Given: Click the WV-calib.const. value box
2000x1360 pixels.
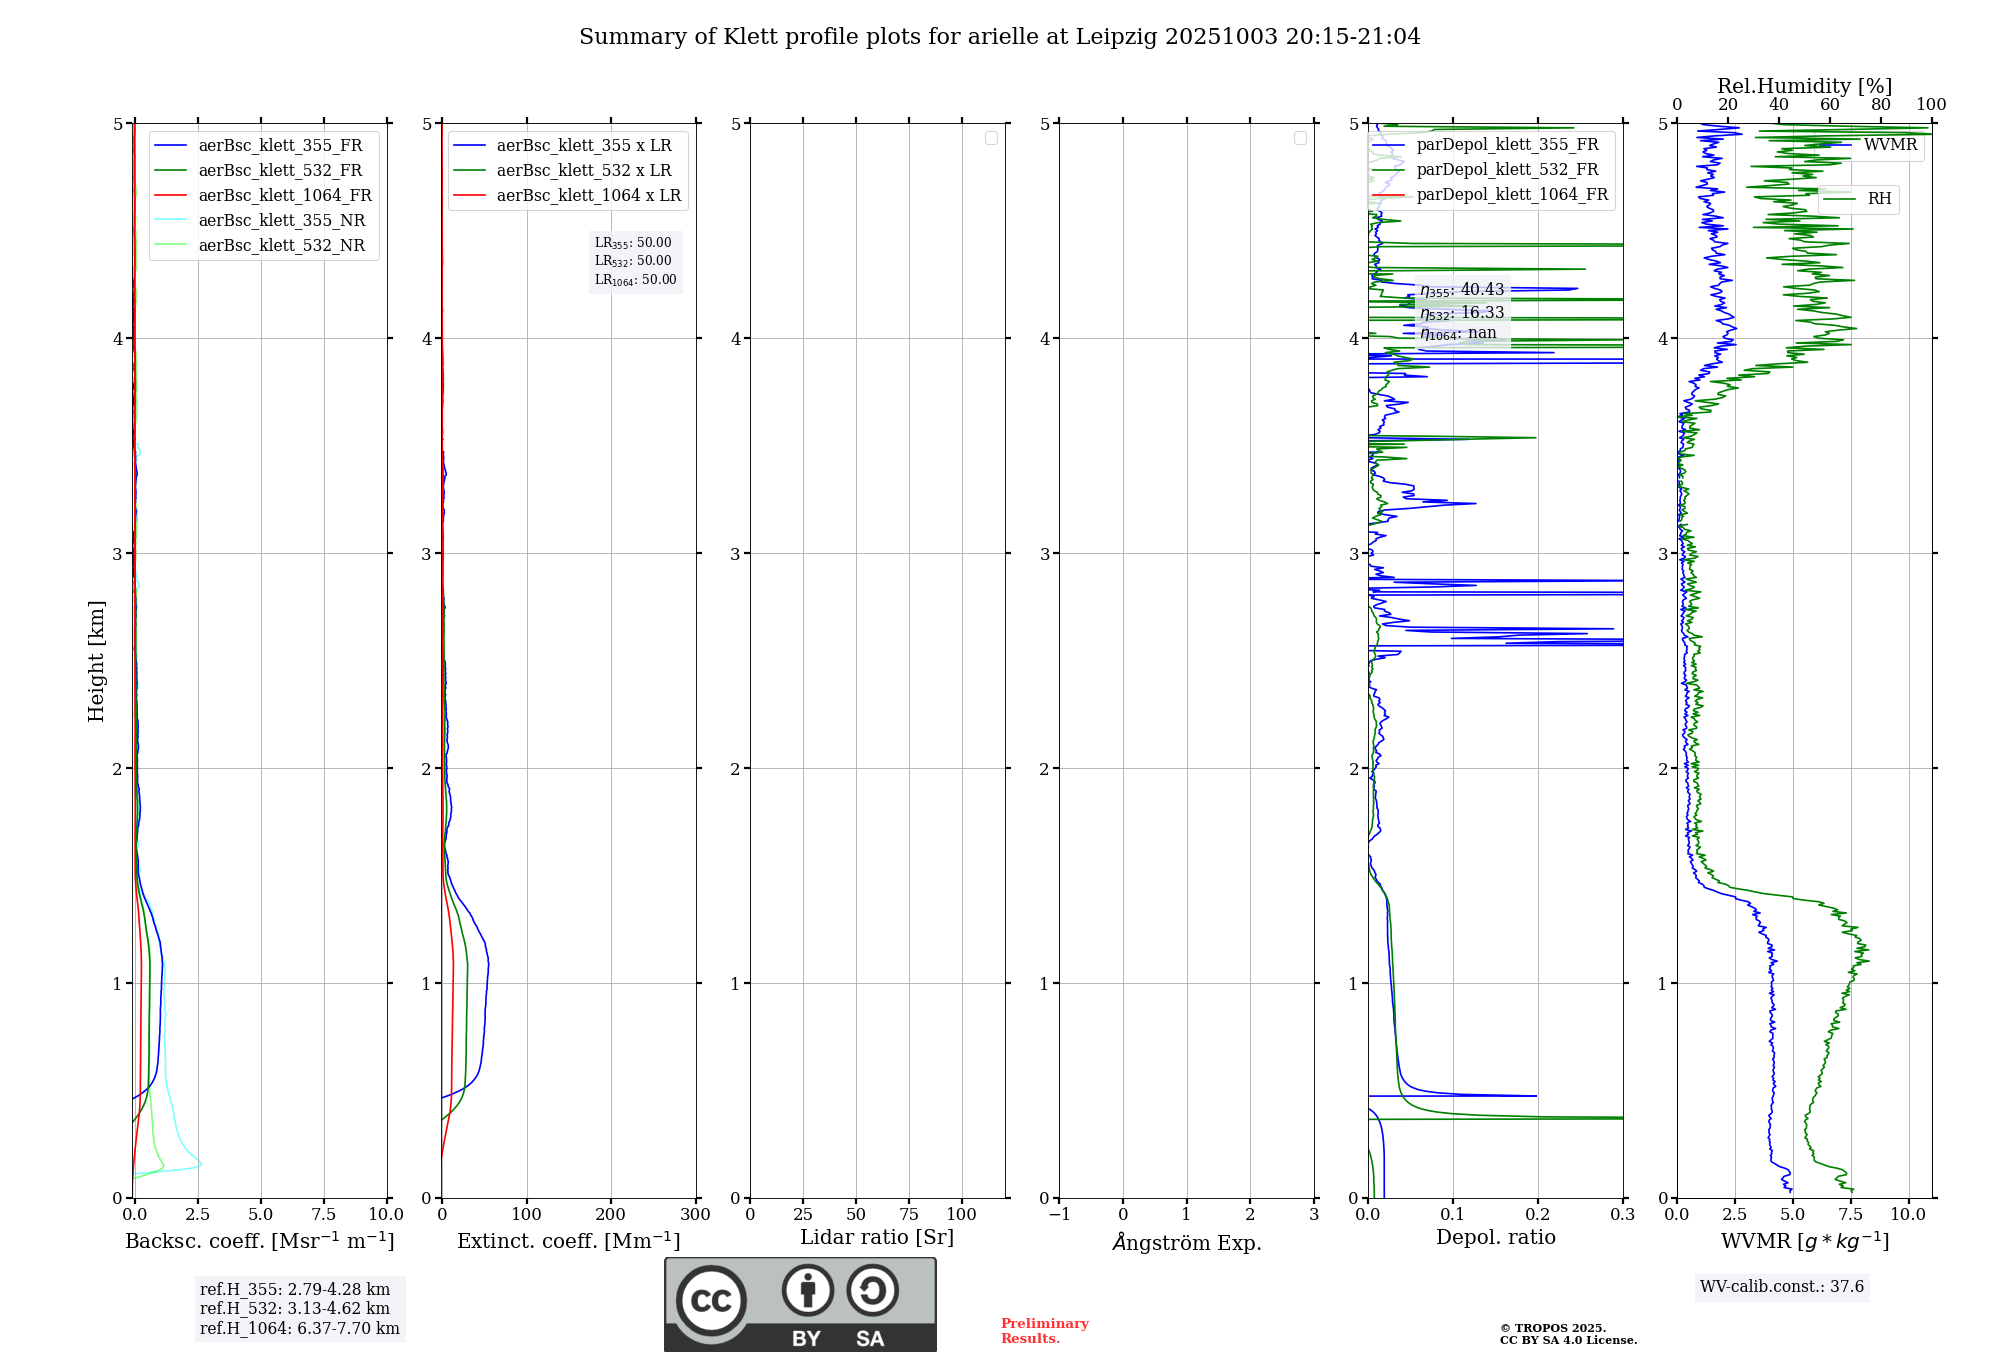Looking at the screenshot, I should 1781,1287.
